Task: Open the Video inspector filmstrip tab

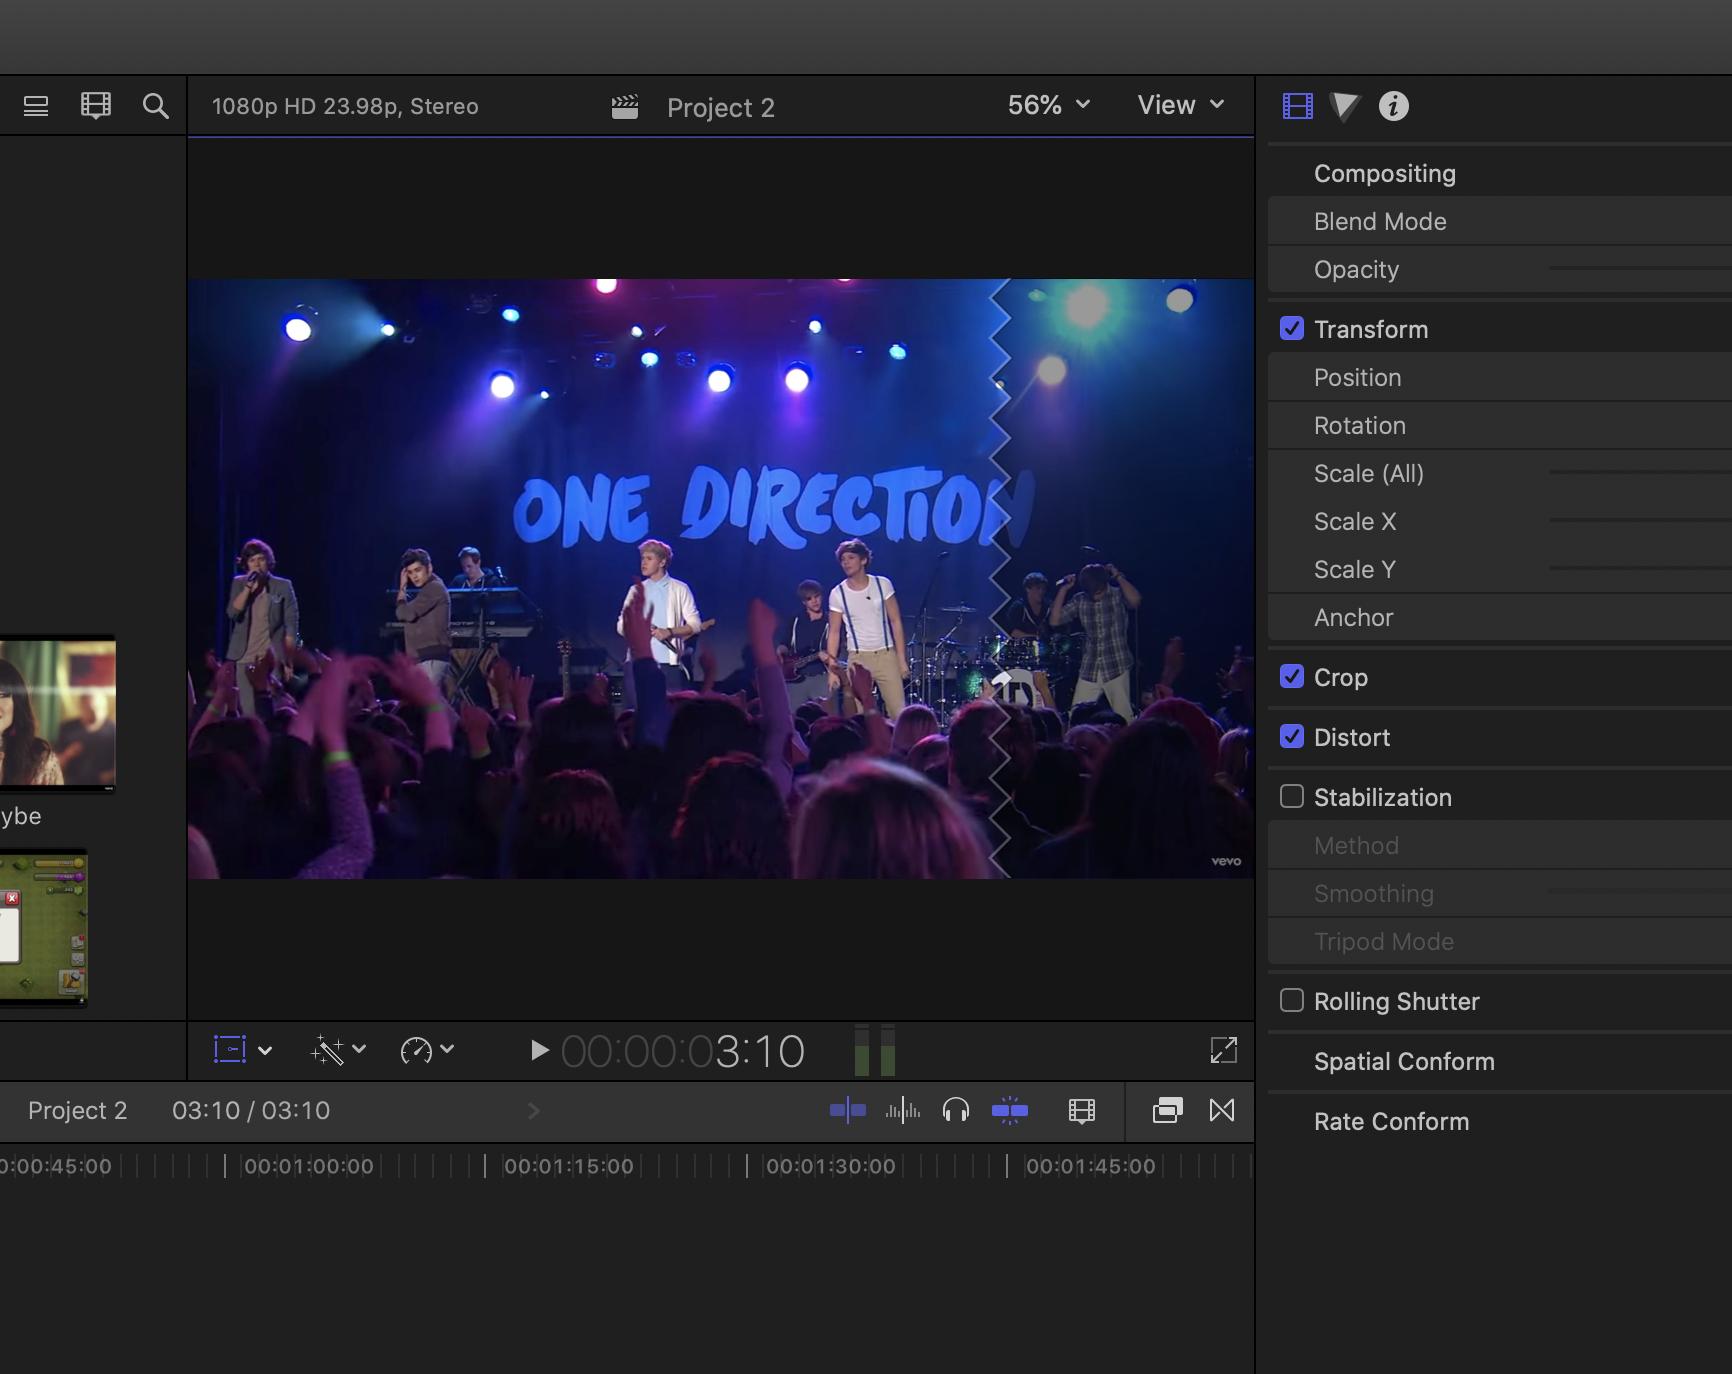Action: tap(1298, 106)
